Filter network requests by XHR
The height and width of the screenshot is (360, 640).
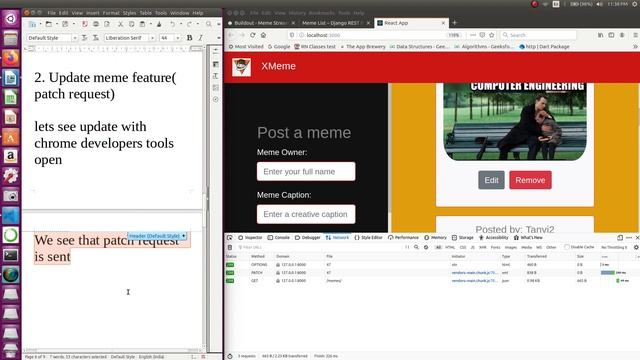click(482, 247)
